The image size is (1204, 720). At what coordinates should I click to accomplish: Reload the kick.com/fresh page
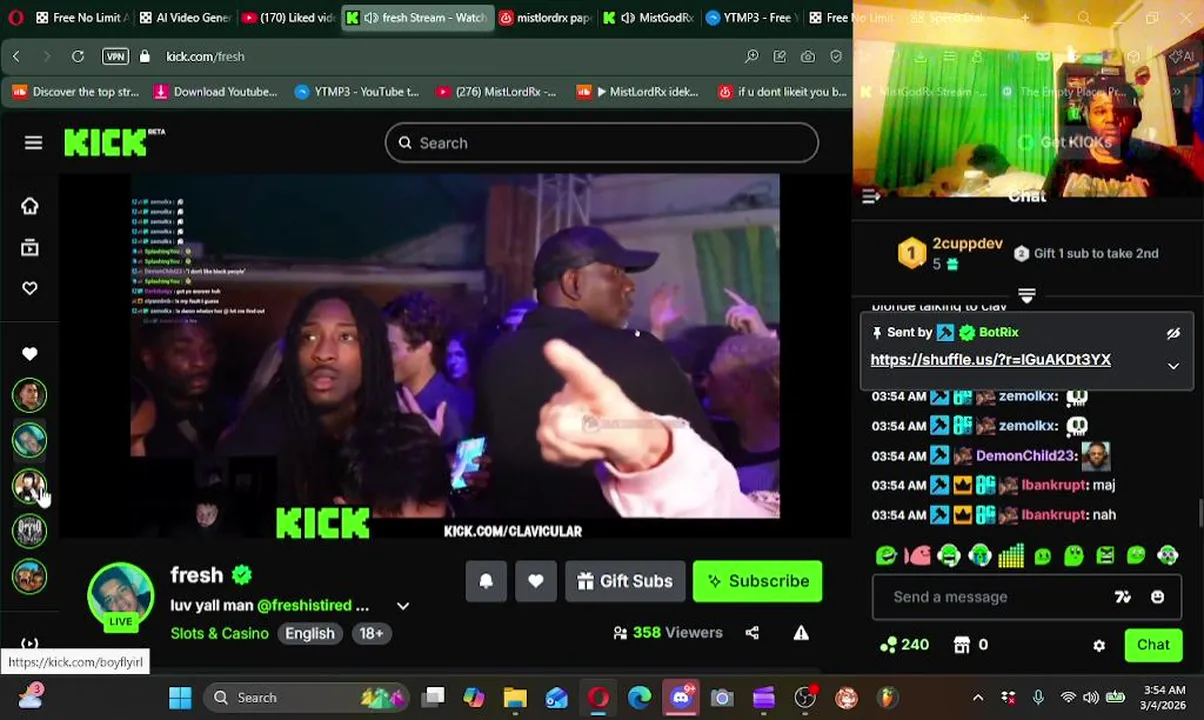tap(77, 57)
